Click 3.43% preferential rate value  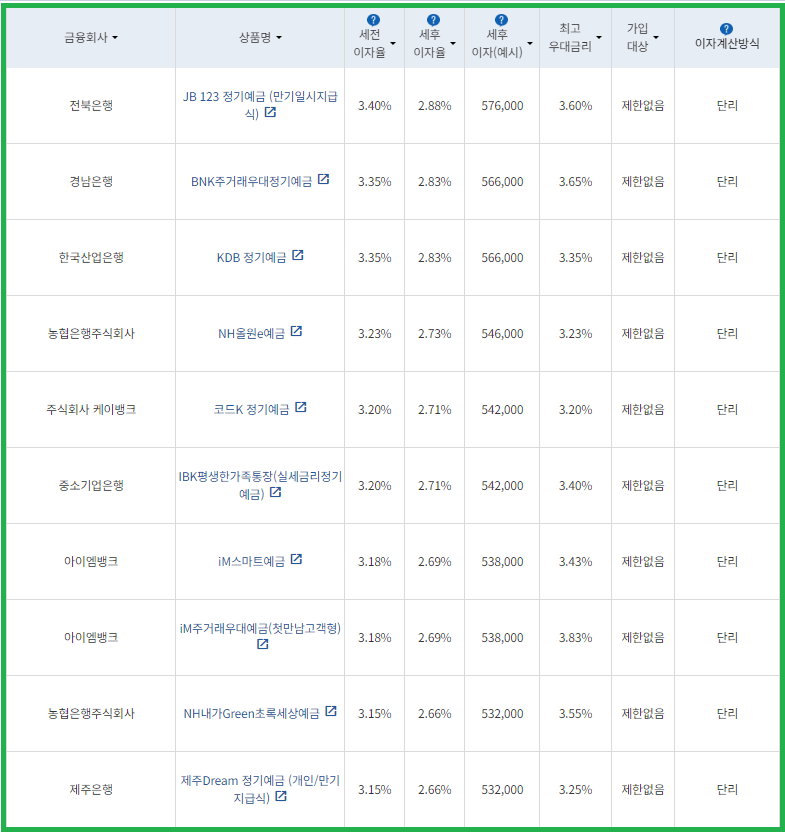coord(575,562)
